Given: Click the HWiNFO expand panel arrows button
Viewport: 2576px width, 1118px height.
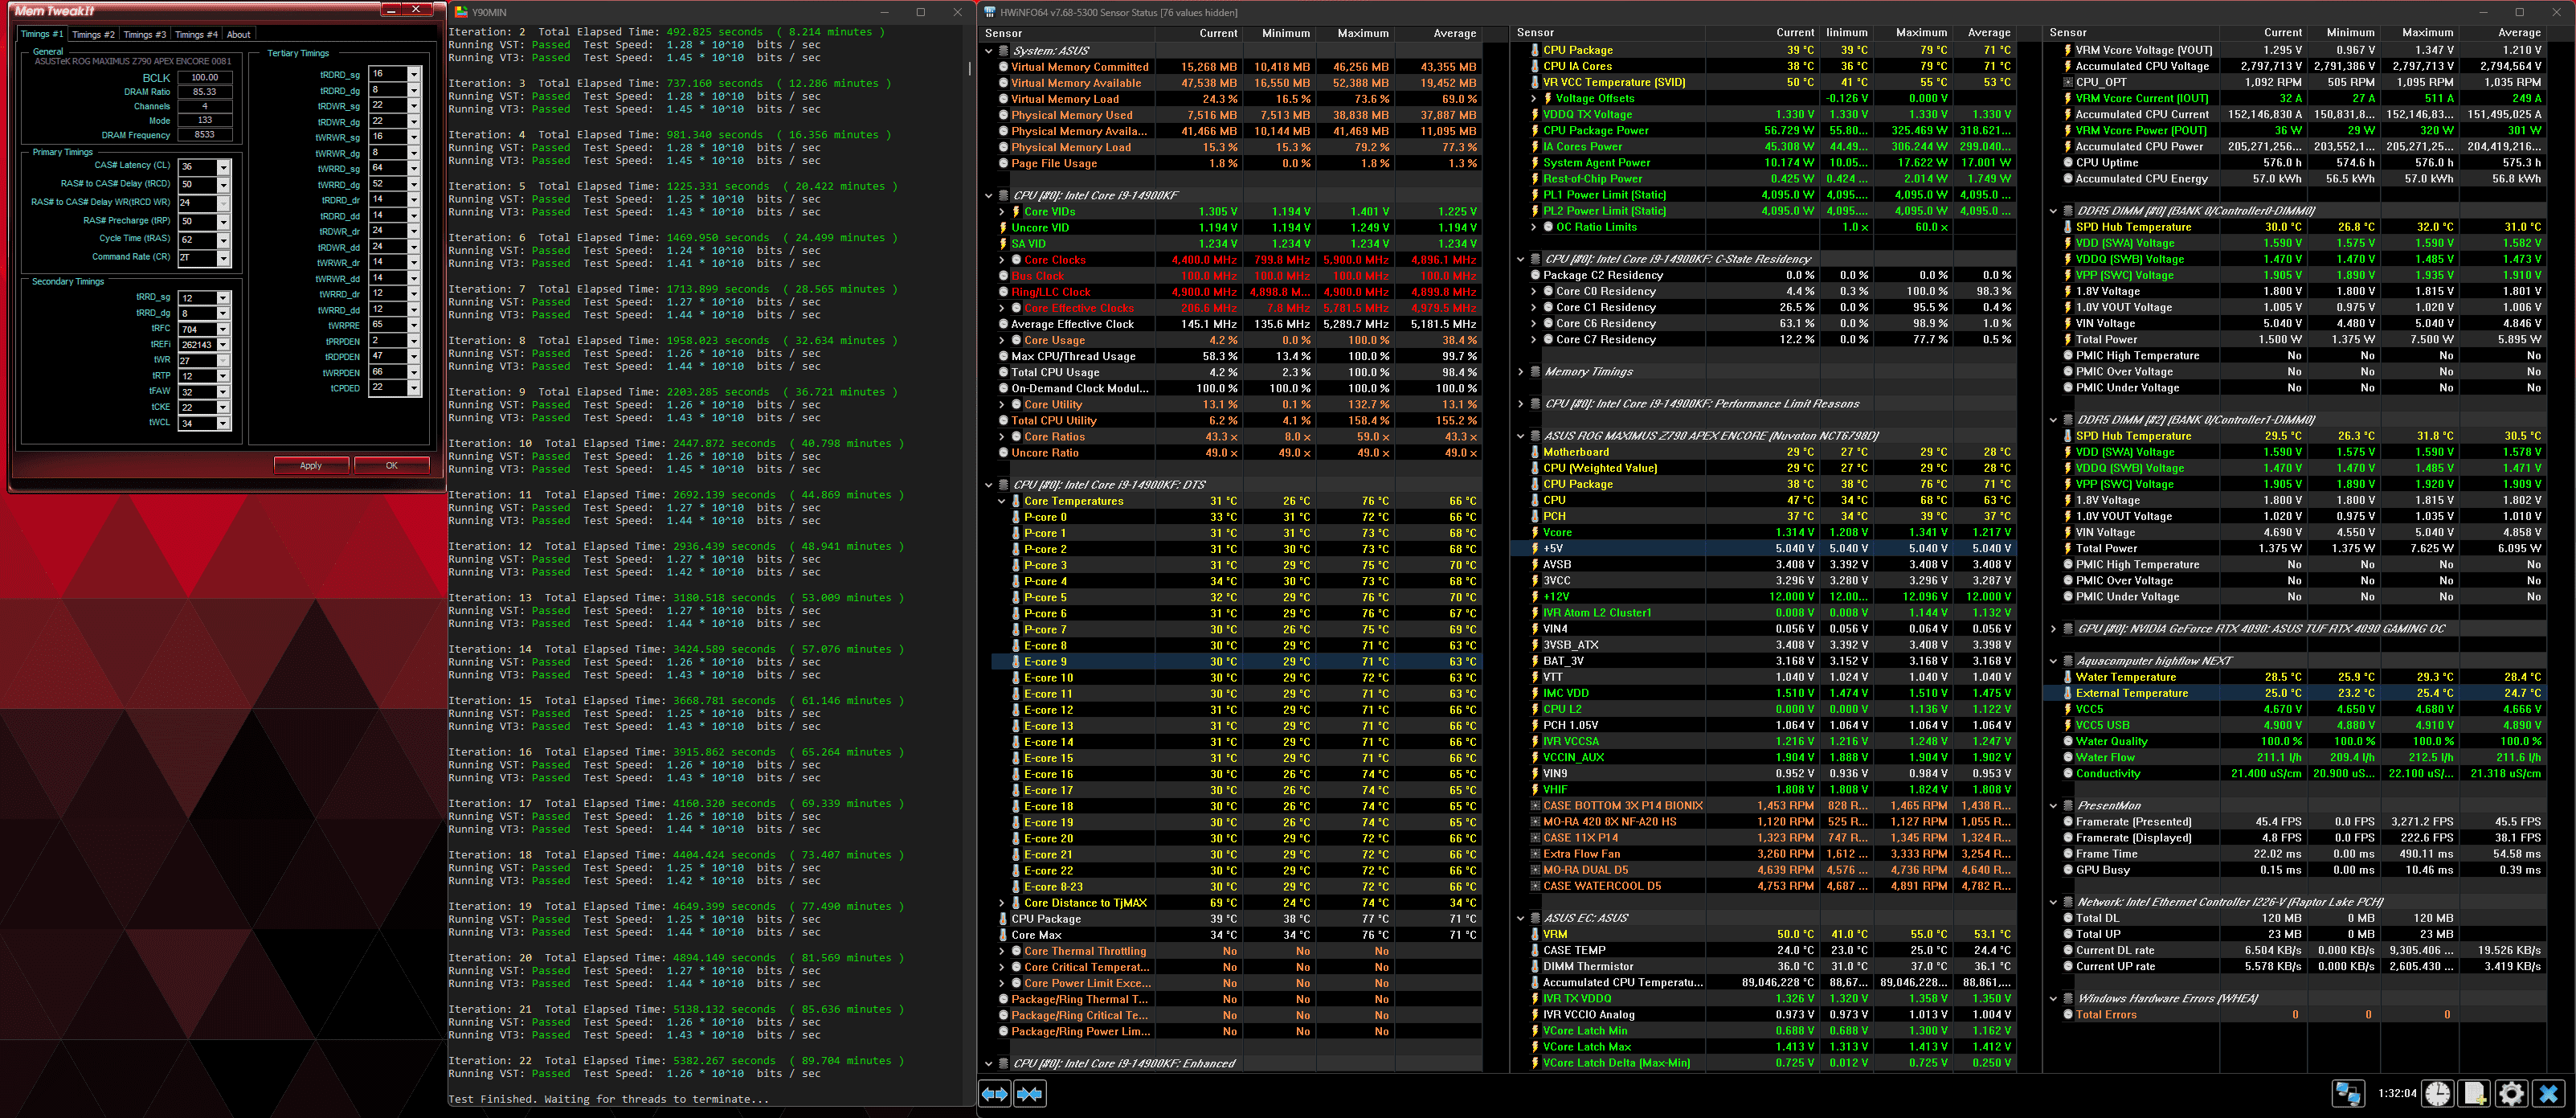Looking at the screenshot, I should tap(995, 1093).
